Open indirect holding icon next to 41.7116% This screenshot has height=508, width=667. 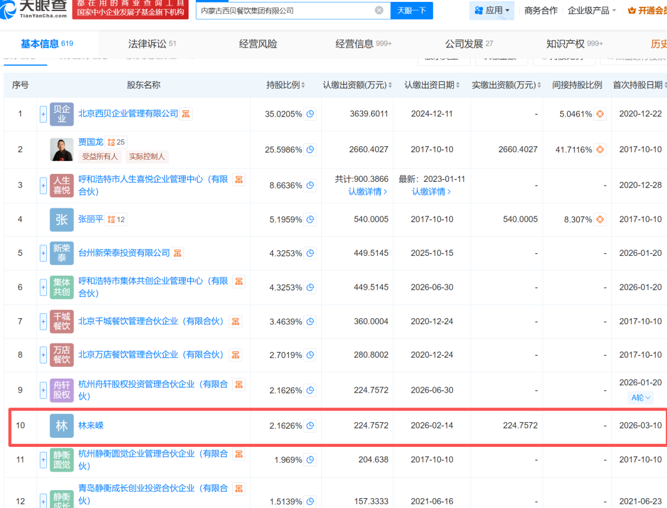tap(600, 149)
